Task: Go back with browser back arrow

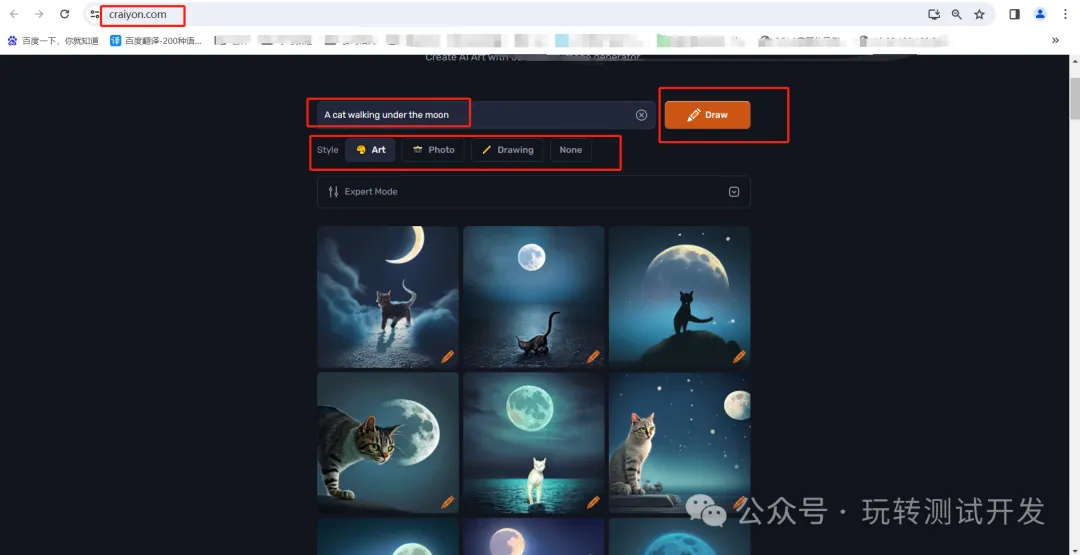Action: (14, 14)
